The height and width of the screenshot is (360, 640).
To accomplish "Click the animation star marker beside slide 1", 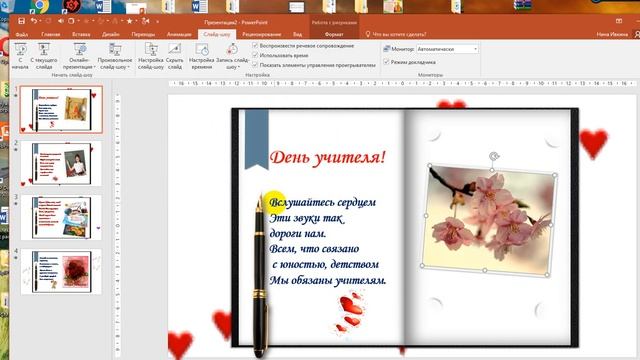I will coord(16,96).
